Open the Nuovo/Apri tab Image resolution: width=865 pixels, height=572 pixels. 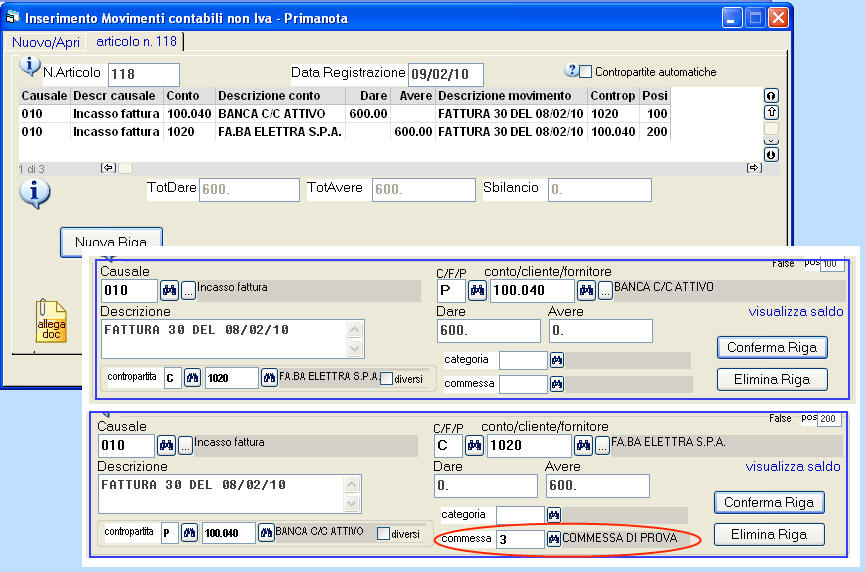pos(46,42)
